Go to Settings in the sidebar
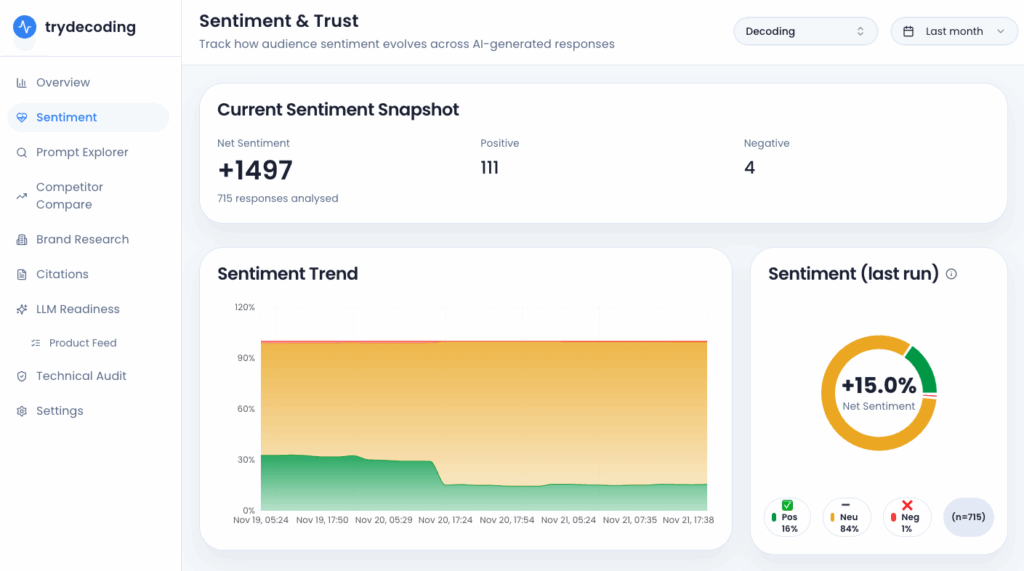 pyautogui.click(x=60, y=411)
